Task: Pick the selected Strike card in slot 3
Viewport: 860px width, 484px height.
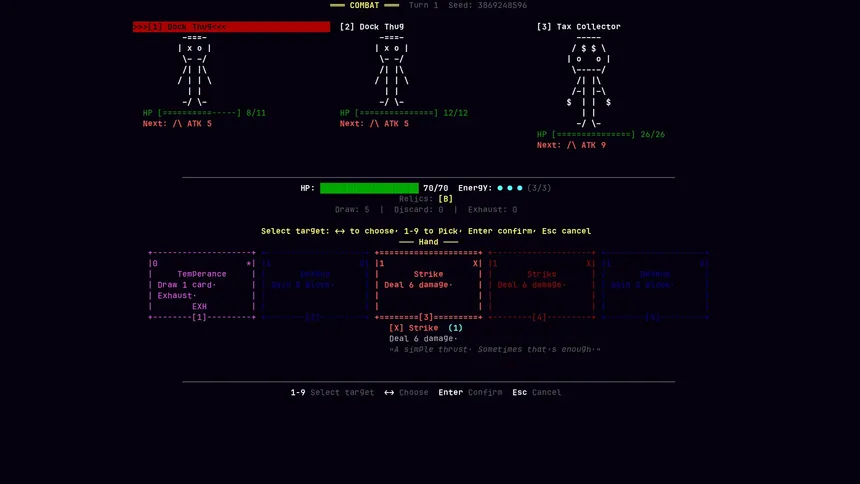Action: pyautogui.click(x=428, y=285)
